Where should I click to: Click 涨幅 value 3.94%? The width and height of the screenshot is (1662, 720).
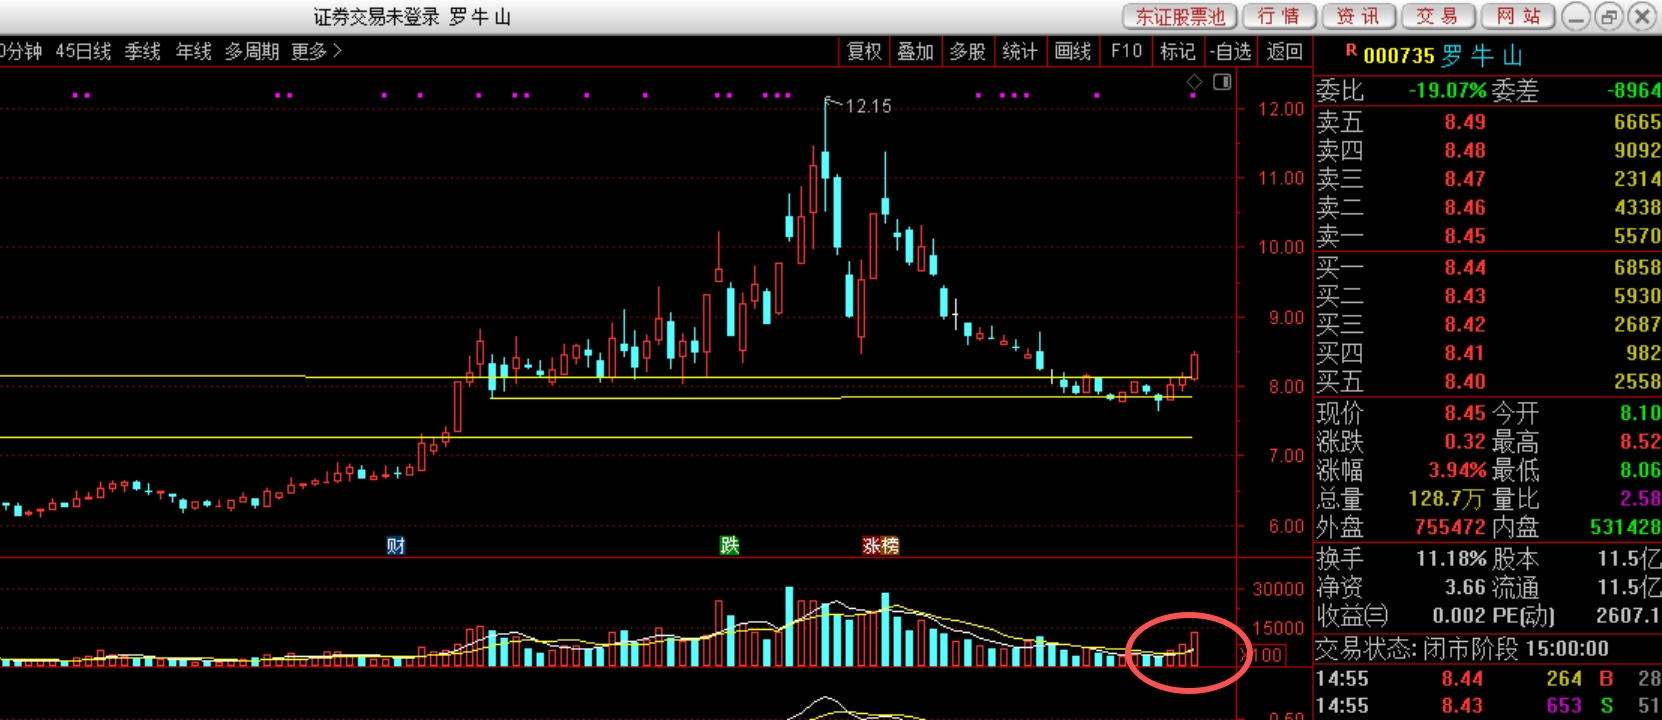pos(1457,470)
